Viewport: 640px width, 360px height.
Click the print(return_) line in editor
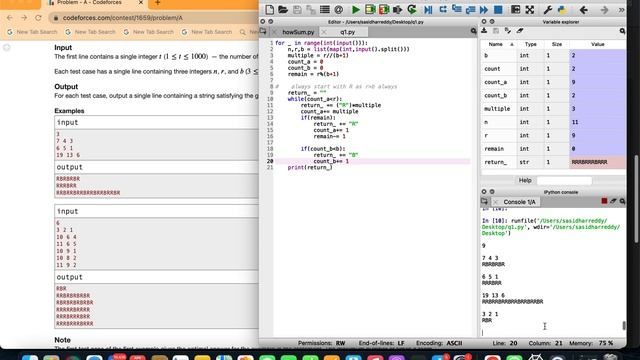click(310, 167)
